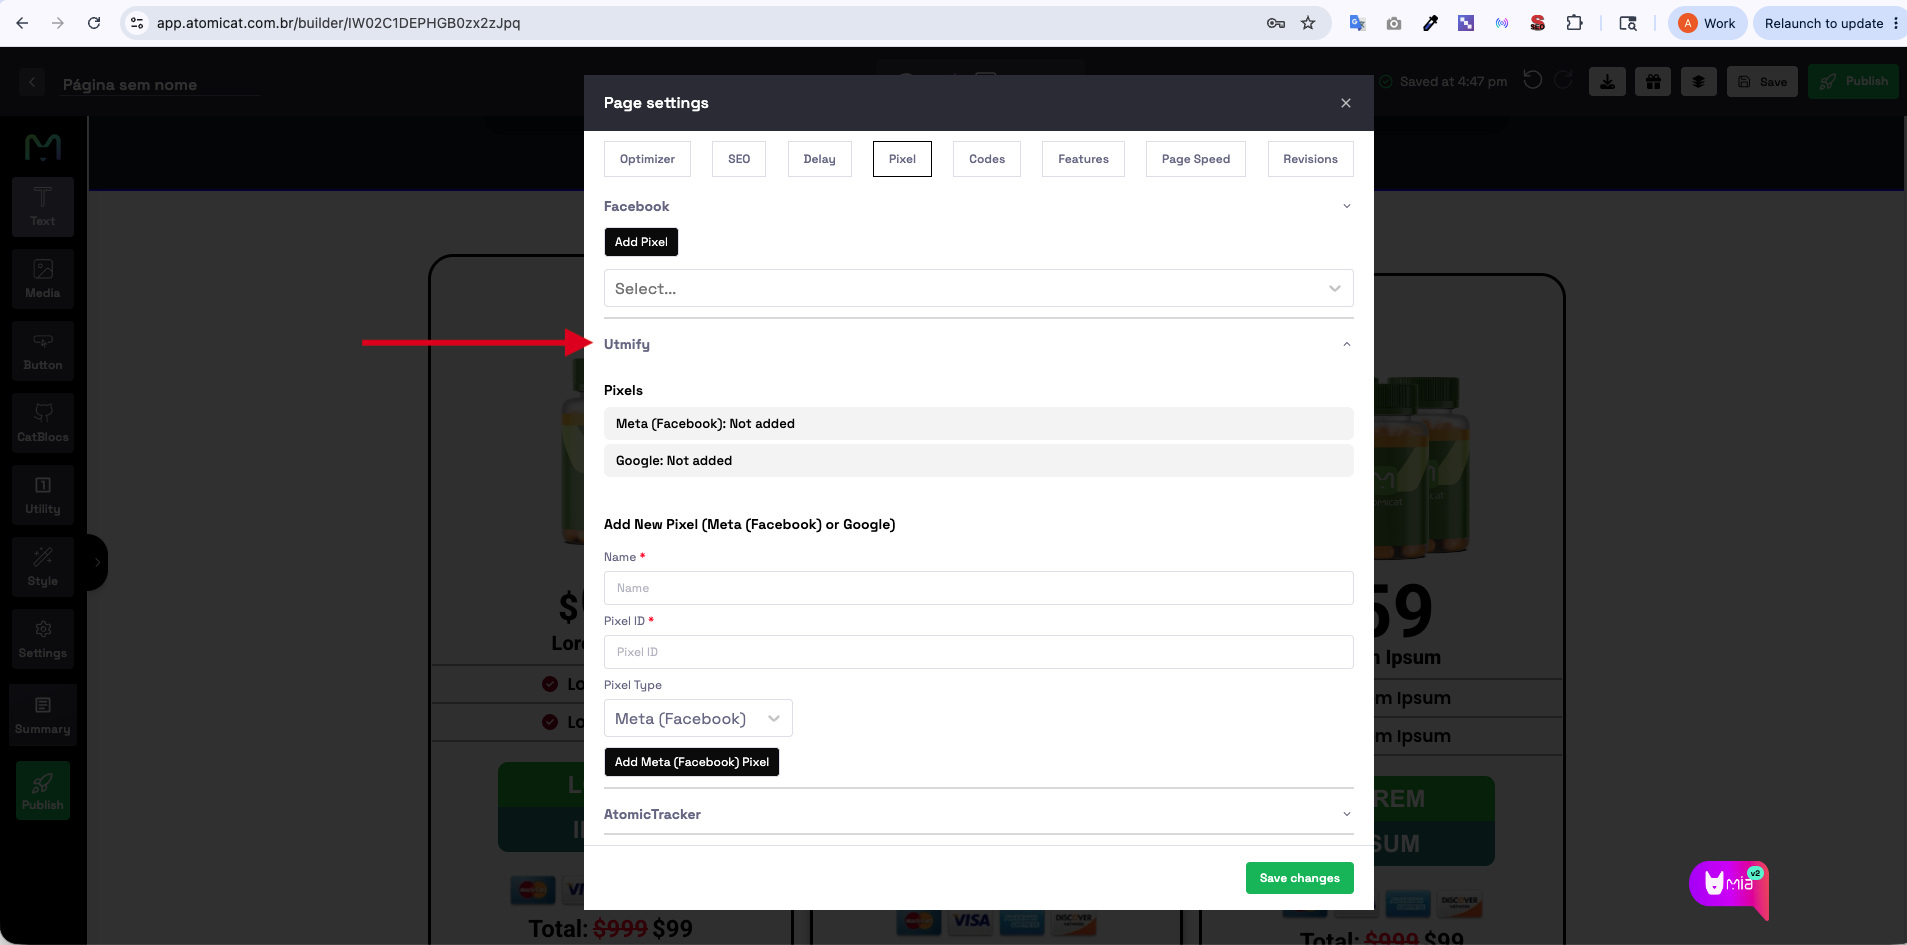Collapse the Utmify section
The image size is (1907, 945).
click(x=1346, y=344)
